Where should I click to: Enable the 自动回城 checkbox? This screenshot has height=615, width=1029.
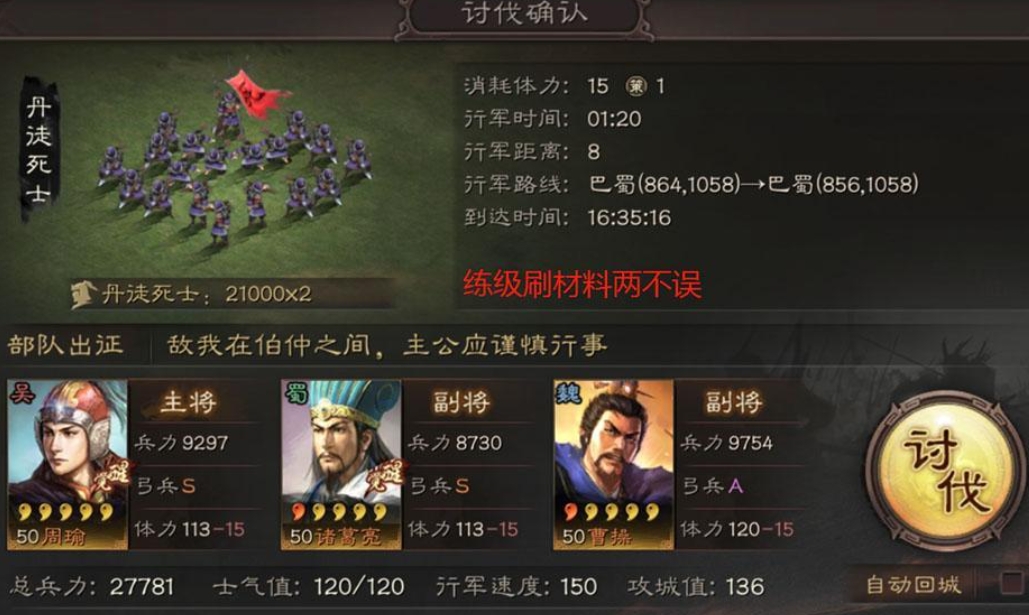pos(1013,583)
